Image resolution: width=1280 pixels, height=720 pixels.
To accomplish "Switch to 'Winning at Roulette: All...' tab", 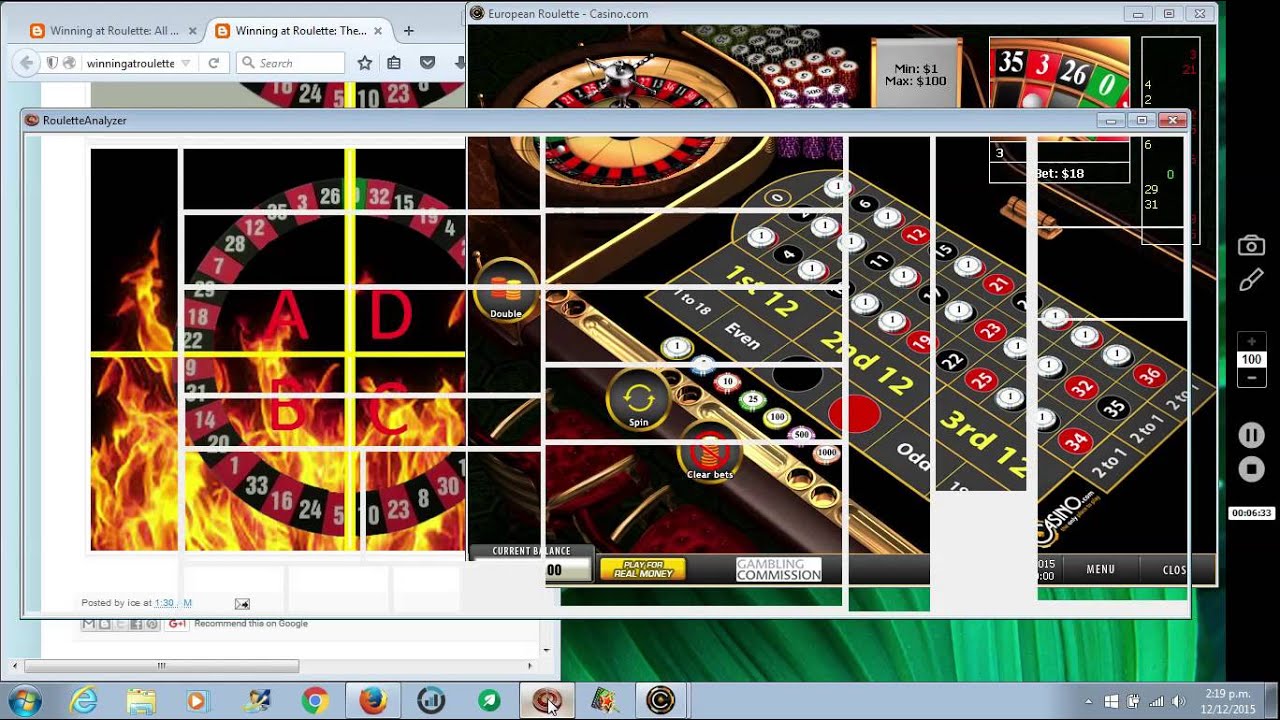I will pyautogui.click(x=113, y=31).
